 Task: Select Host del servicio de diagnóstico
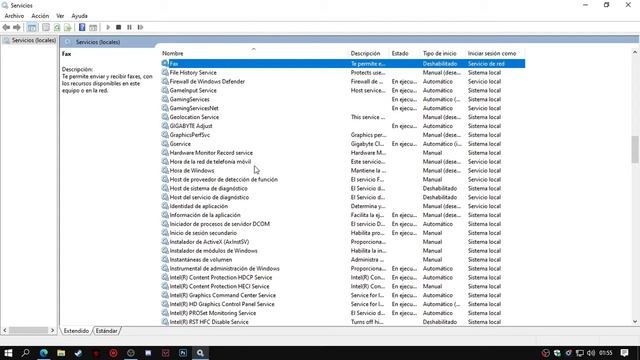click(x=343, y=198)
